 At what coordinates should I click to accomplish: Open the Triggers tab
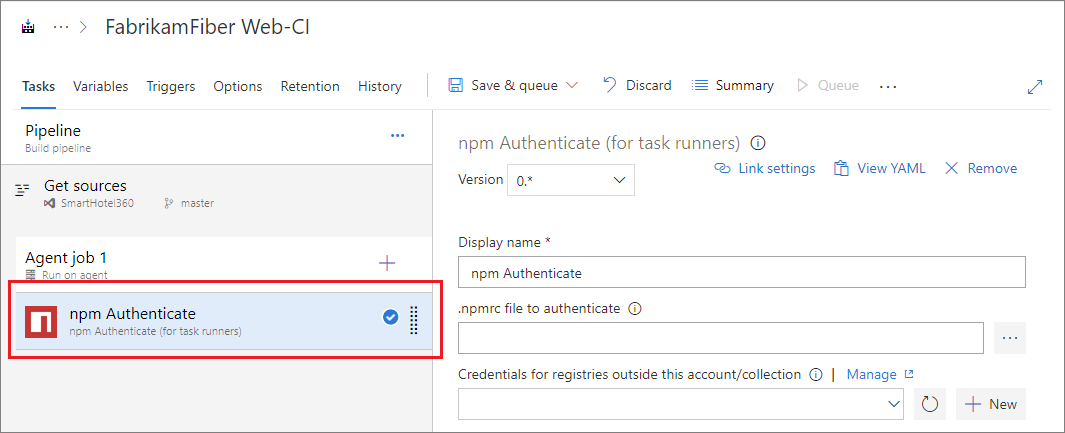click(171, 86)
